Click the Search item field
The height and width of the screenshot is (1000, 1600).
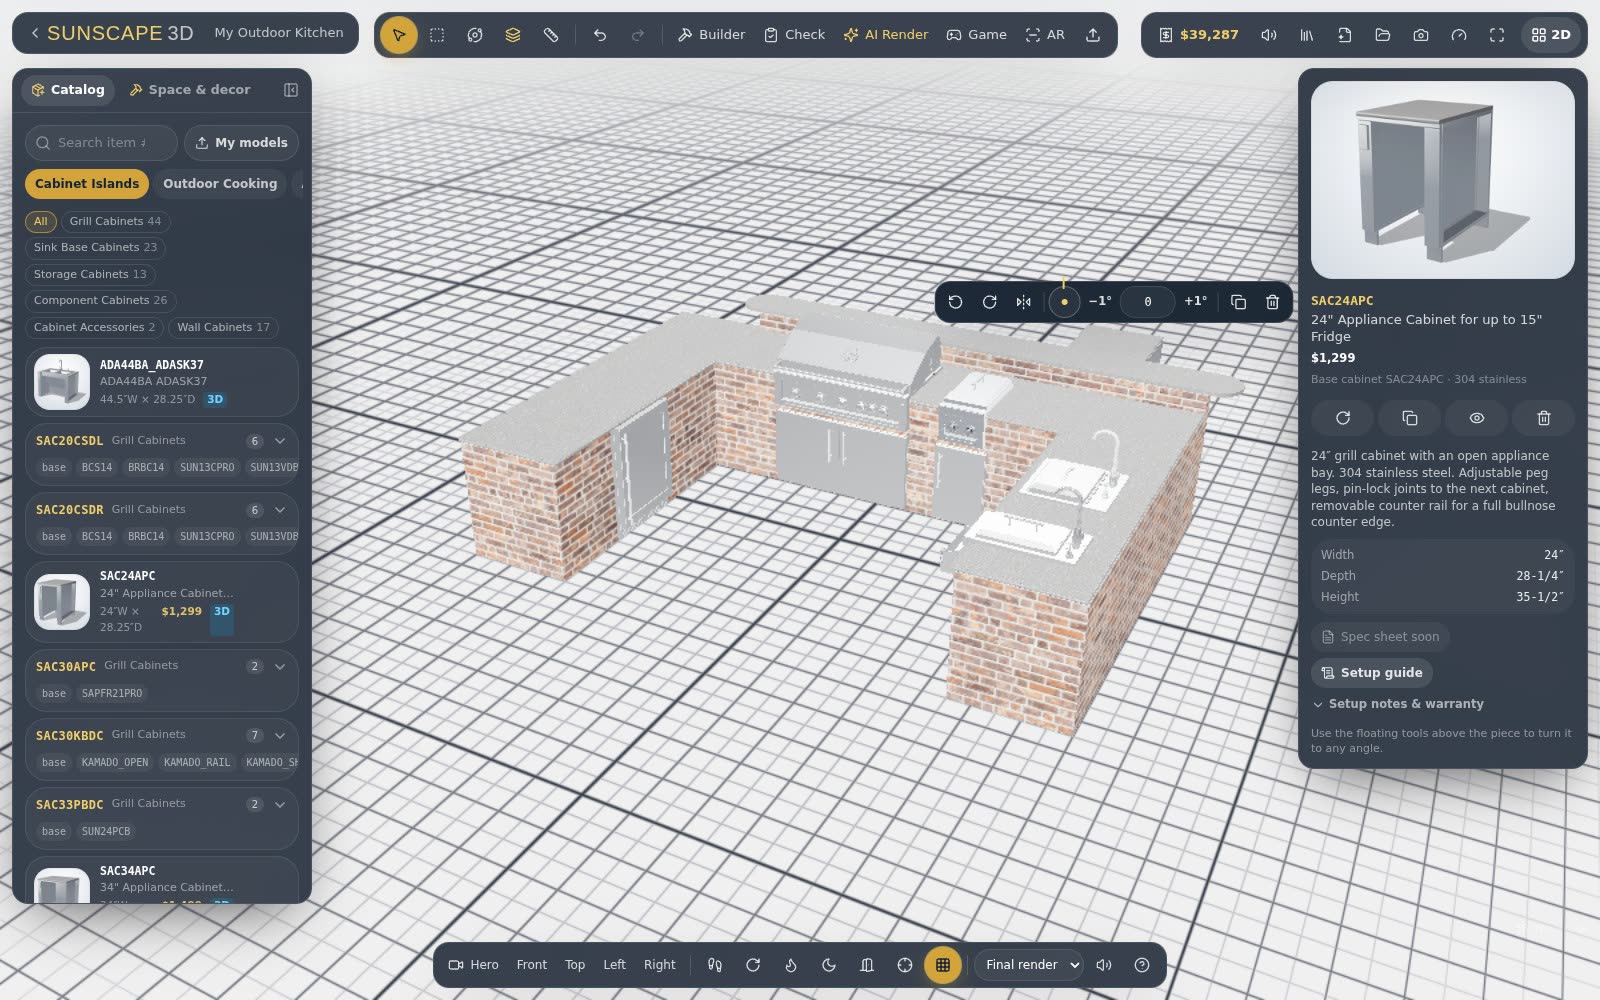pyautogui.click(x=101, y=143)
